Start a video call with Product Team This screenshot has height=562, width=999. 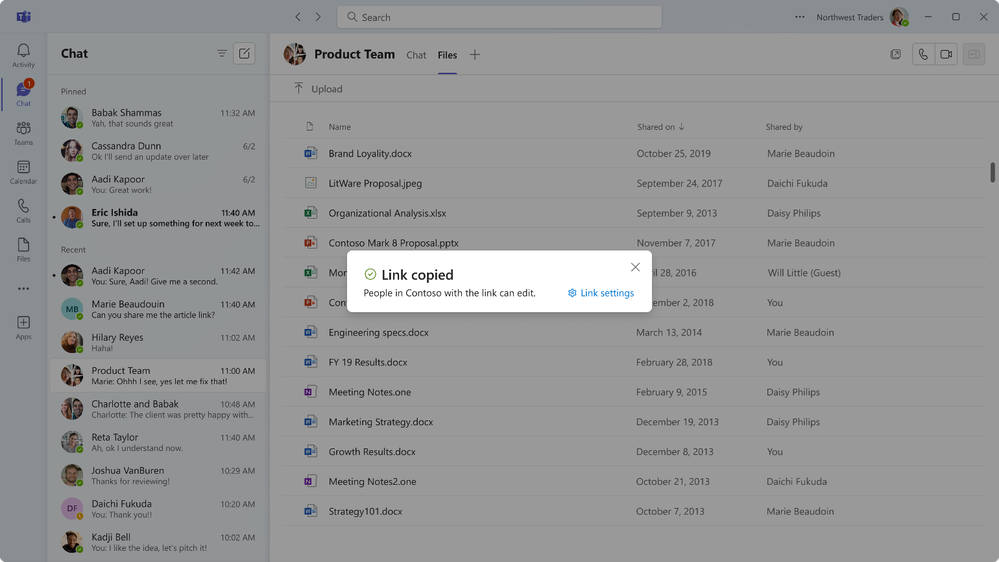[x=946, y=55]
